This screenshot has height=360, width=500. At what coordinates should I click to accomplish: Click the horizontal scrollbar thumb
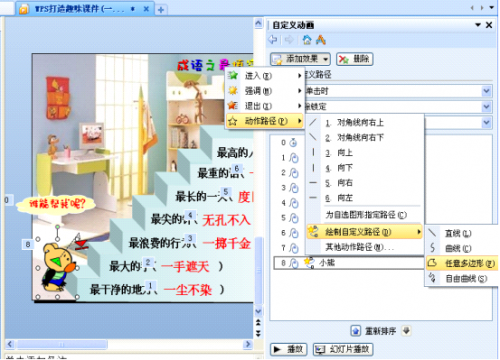tap(62, 344)
